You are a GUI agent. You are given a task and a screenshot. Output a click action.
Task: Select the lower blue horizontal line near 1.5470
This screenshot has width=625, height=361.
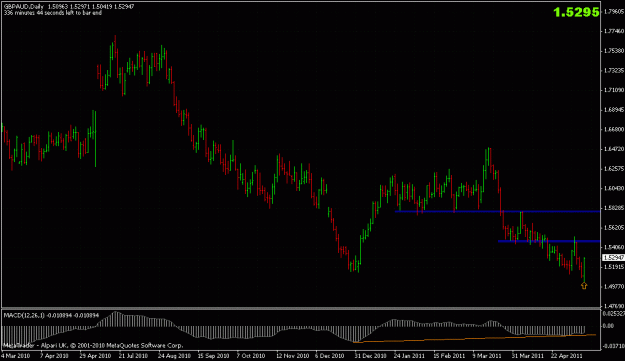tap(549, 241)
